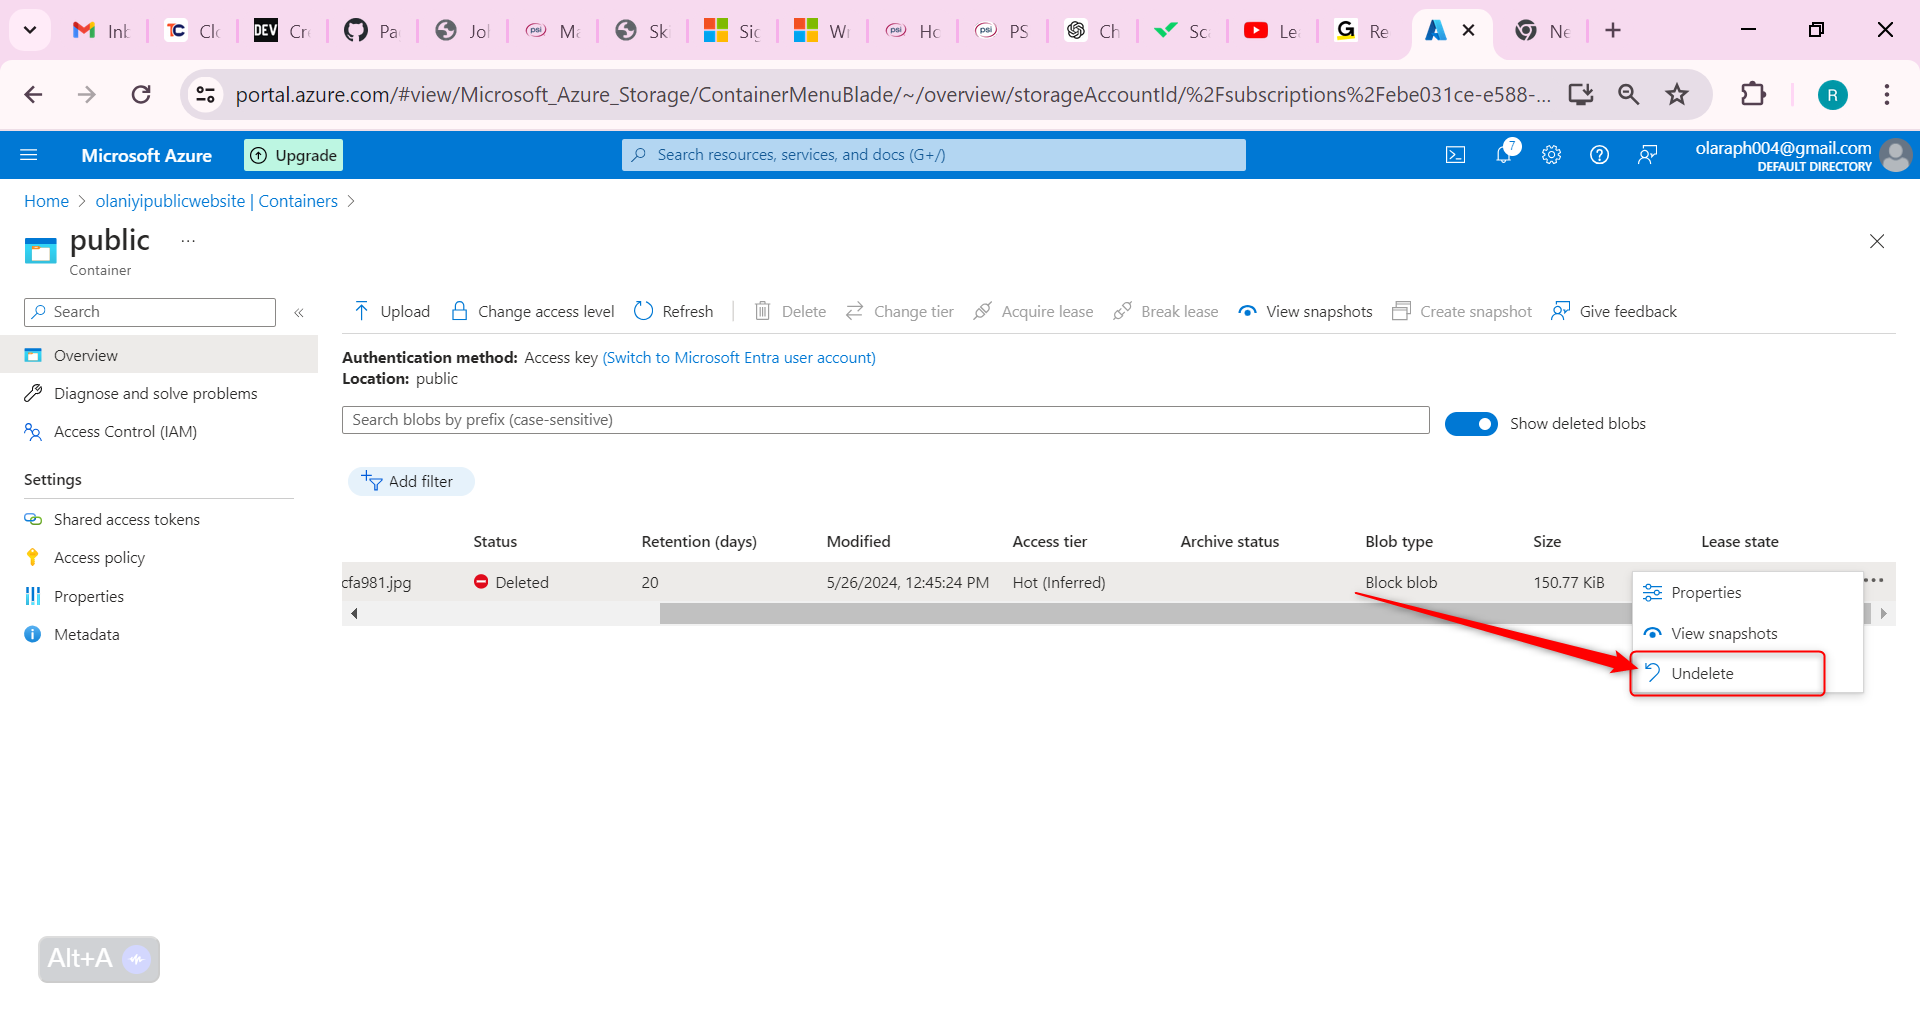Click Upload in the container toolbar
The image size is (1920, 1020).
[391, 311]
